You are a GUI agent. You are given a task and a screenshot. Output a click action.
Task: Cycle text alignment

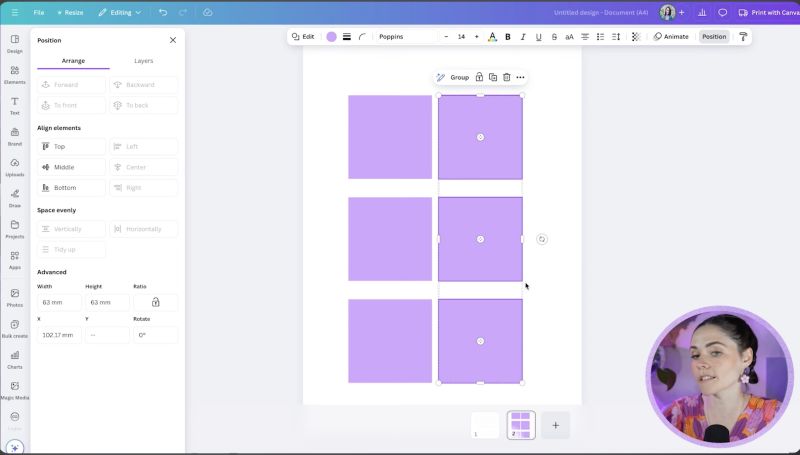pos(585,37)
